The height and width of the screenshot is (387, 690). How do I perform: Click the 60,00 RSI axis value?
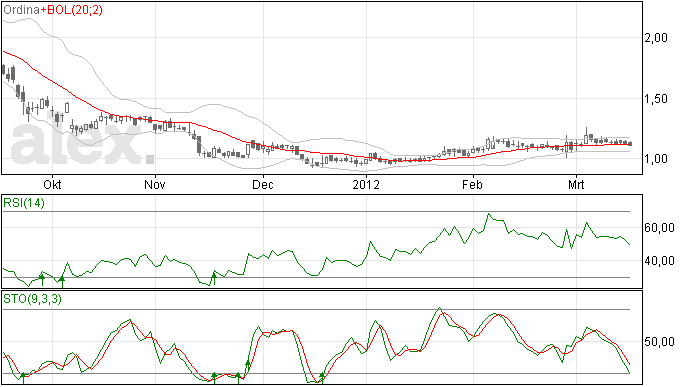point(659,228)
